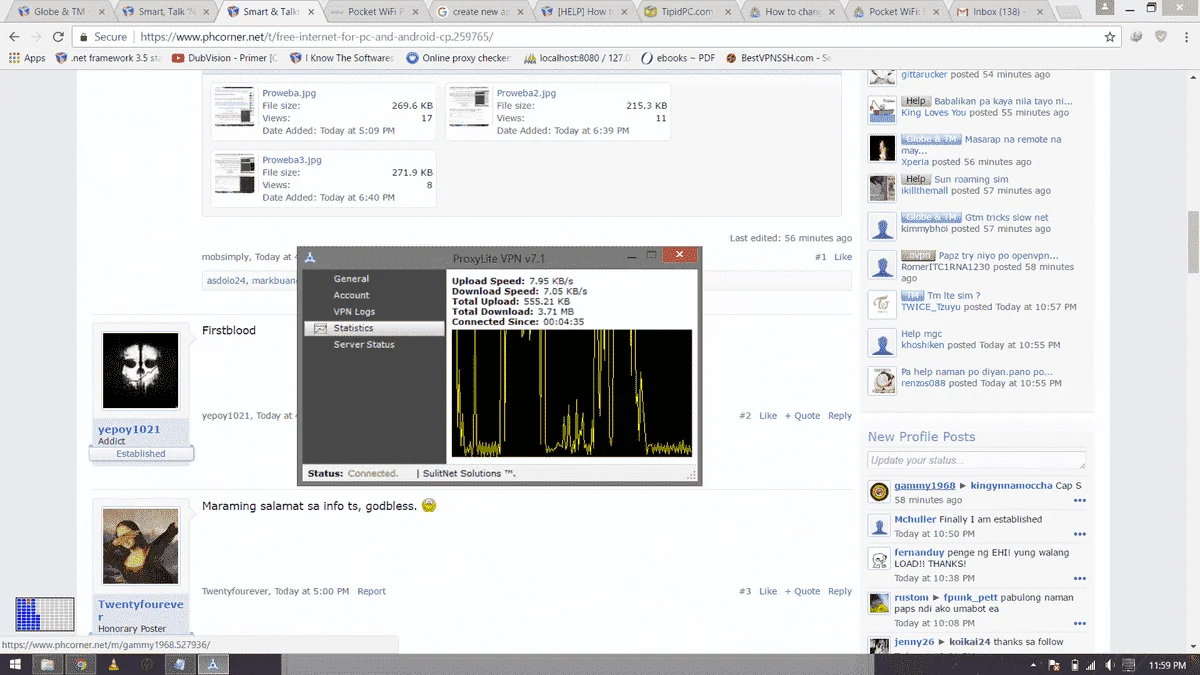Open Server Status in ProxyLite VPN

[364, 344]
